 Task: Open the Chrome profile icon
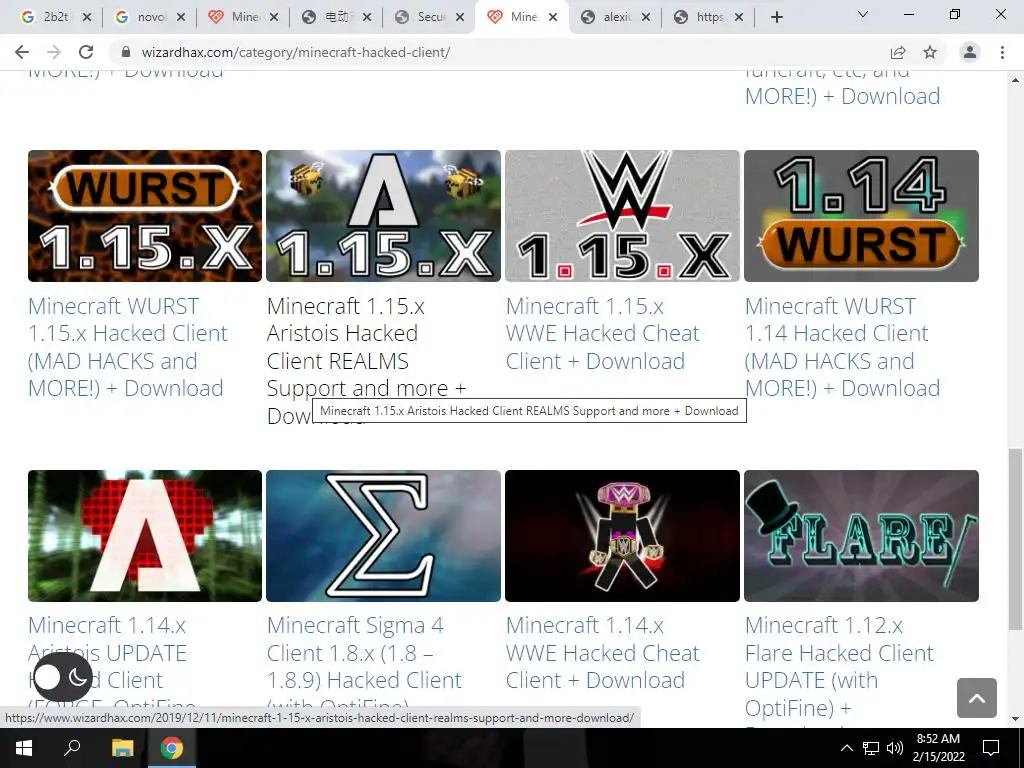coord(970,52)
